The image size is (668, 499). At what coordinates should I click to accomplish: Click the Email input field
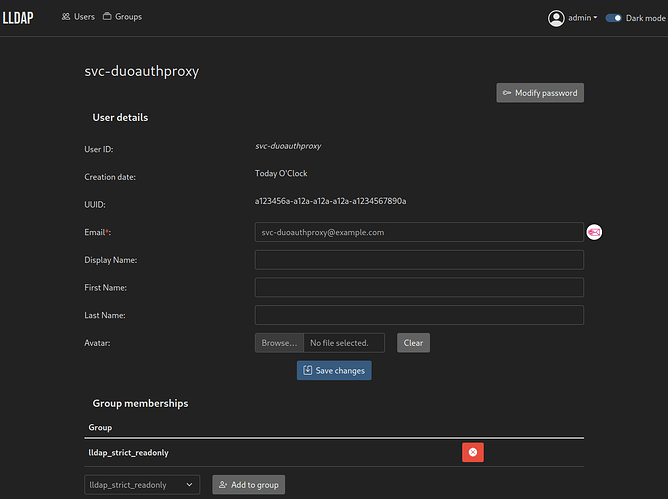[x=419, y=232]
